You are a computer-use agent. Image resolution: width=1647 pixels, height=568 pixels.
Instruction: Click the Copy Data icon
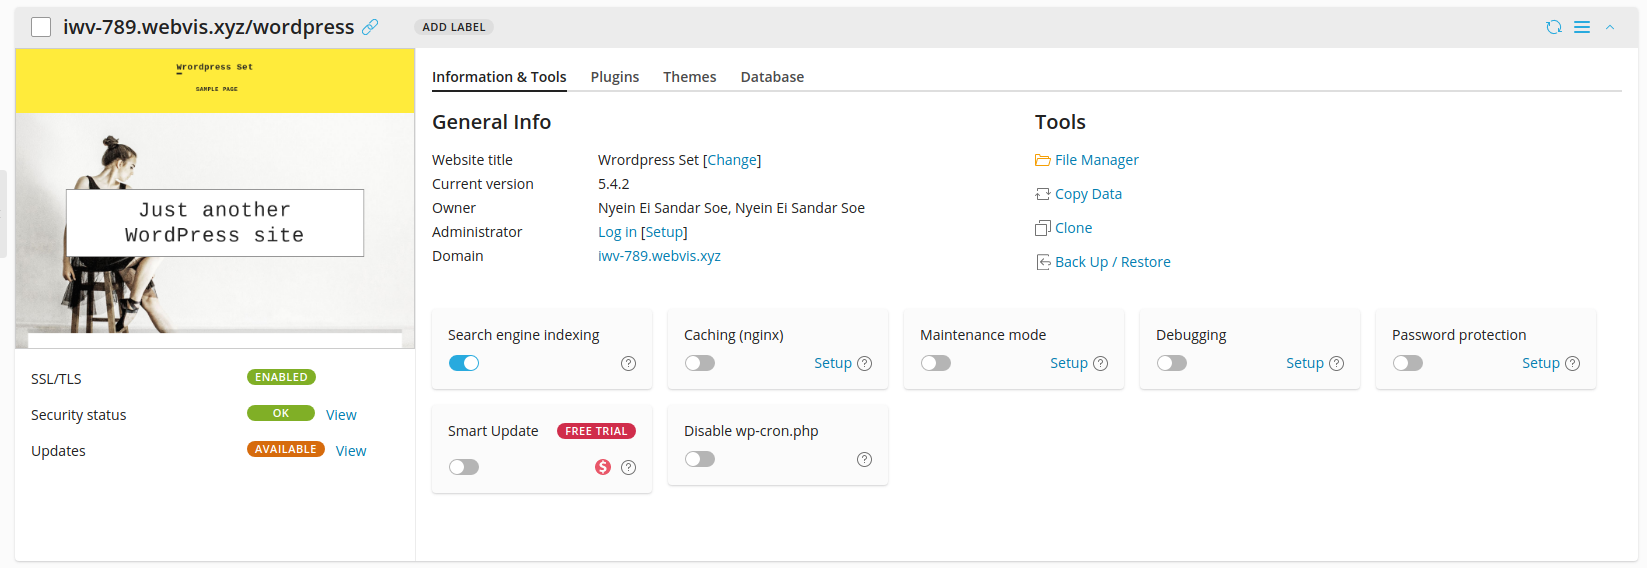pyautogui.click(x=1042, y=194)
